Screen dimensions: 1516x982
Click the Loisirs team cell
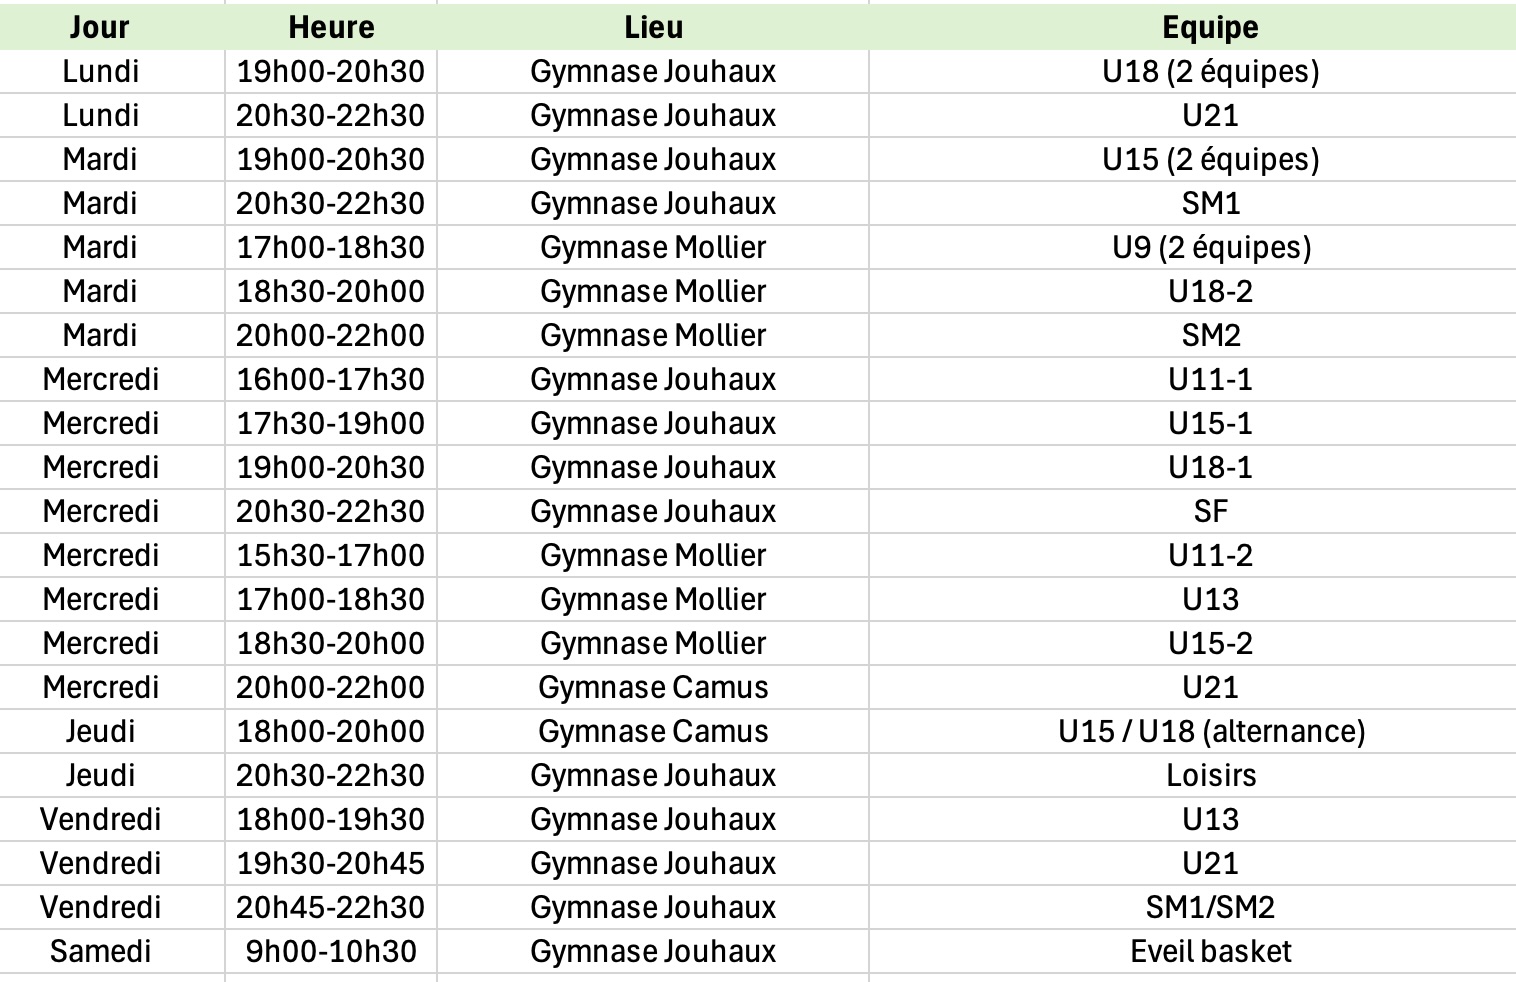click(x=1210, y=775)
